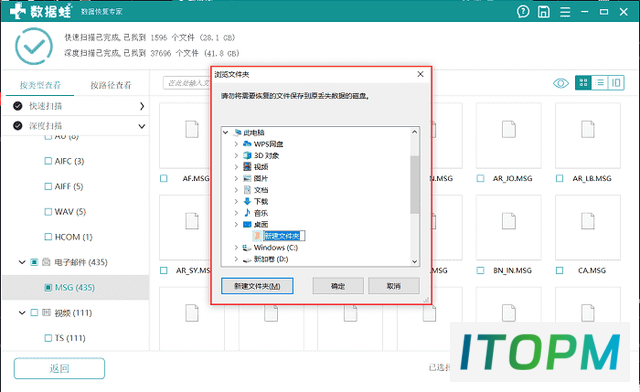This screenshot has height=392, width=640.
Task: Click AR_JO.MSG file thumbnail icon
Action: point(509,129)
